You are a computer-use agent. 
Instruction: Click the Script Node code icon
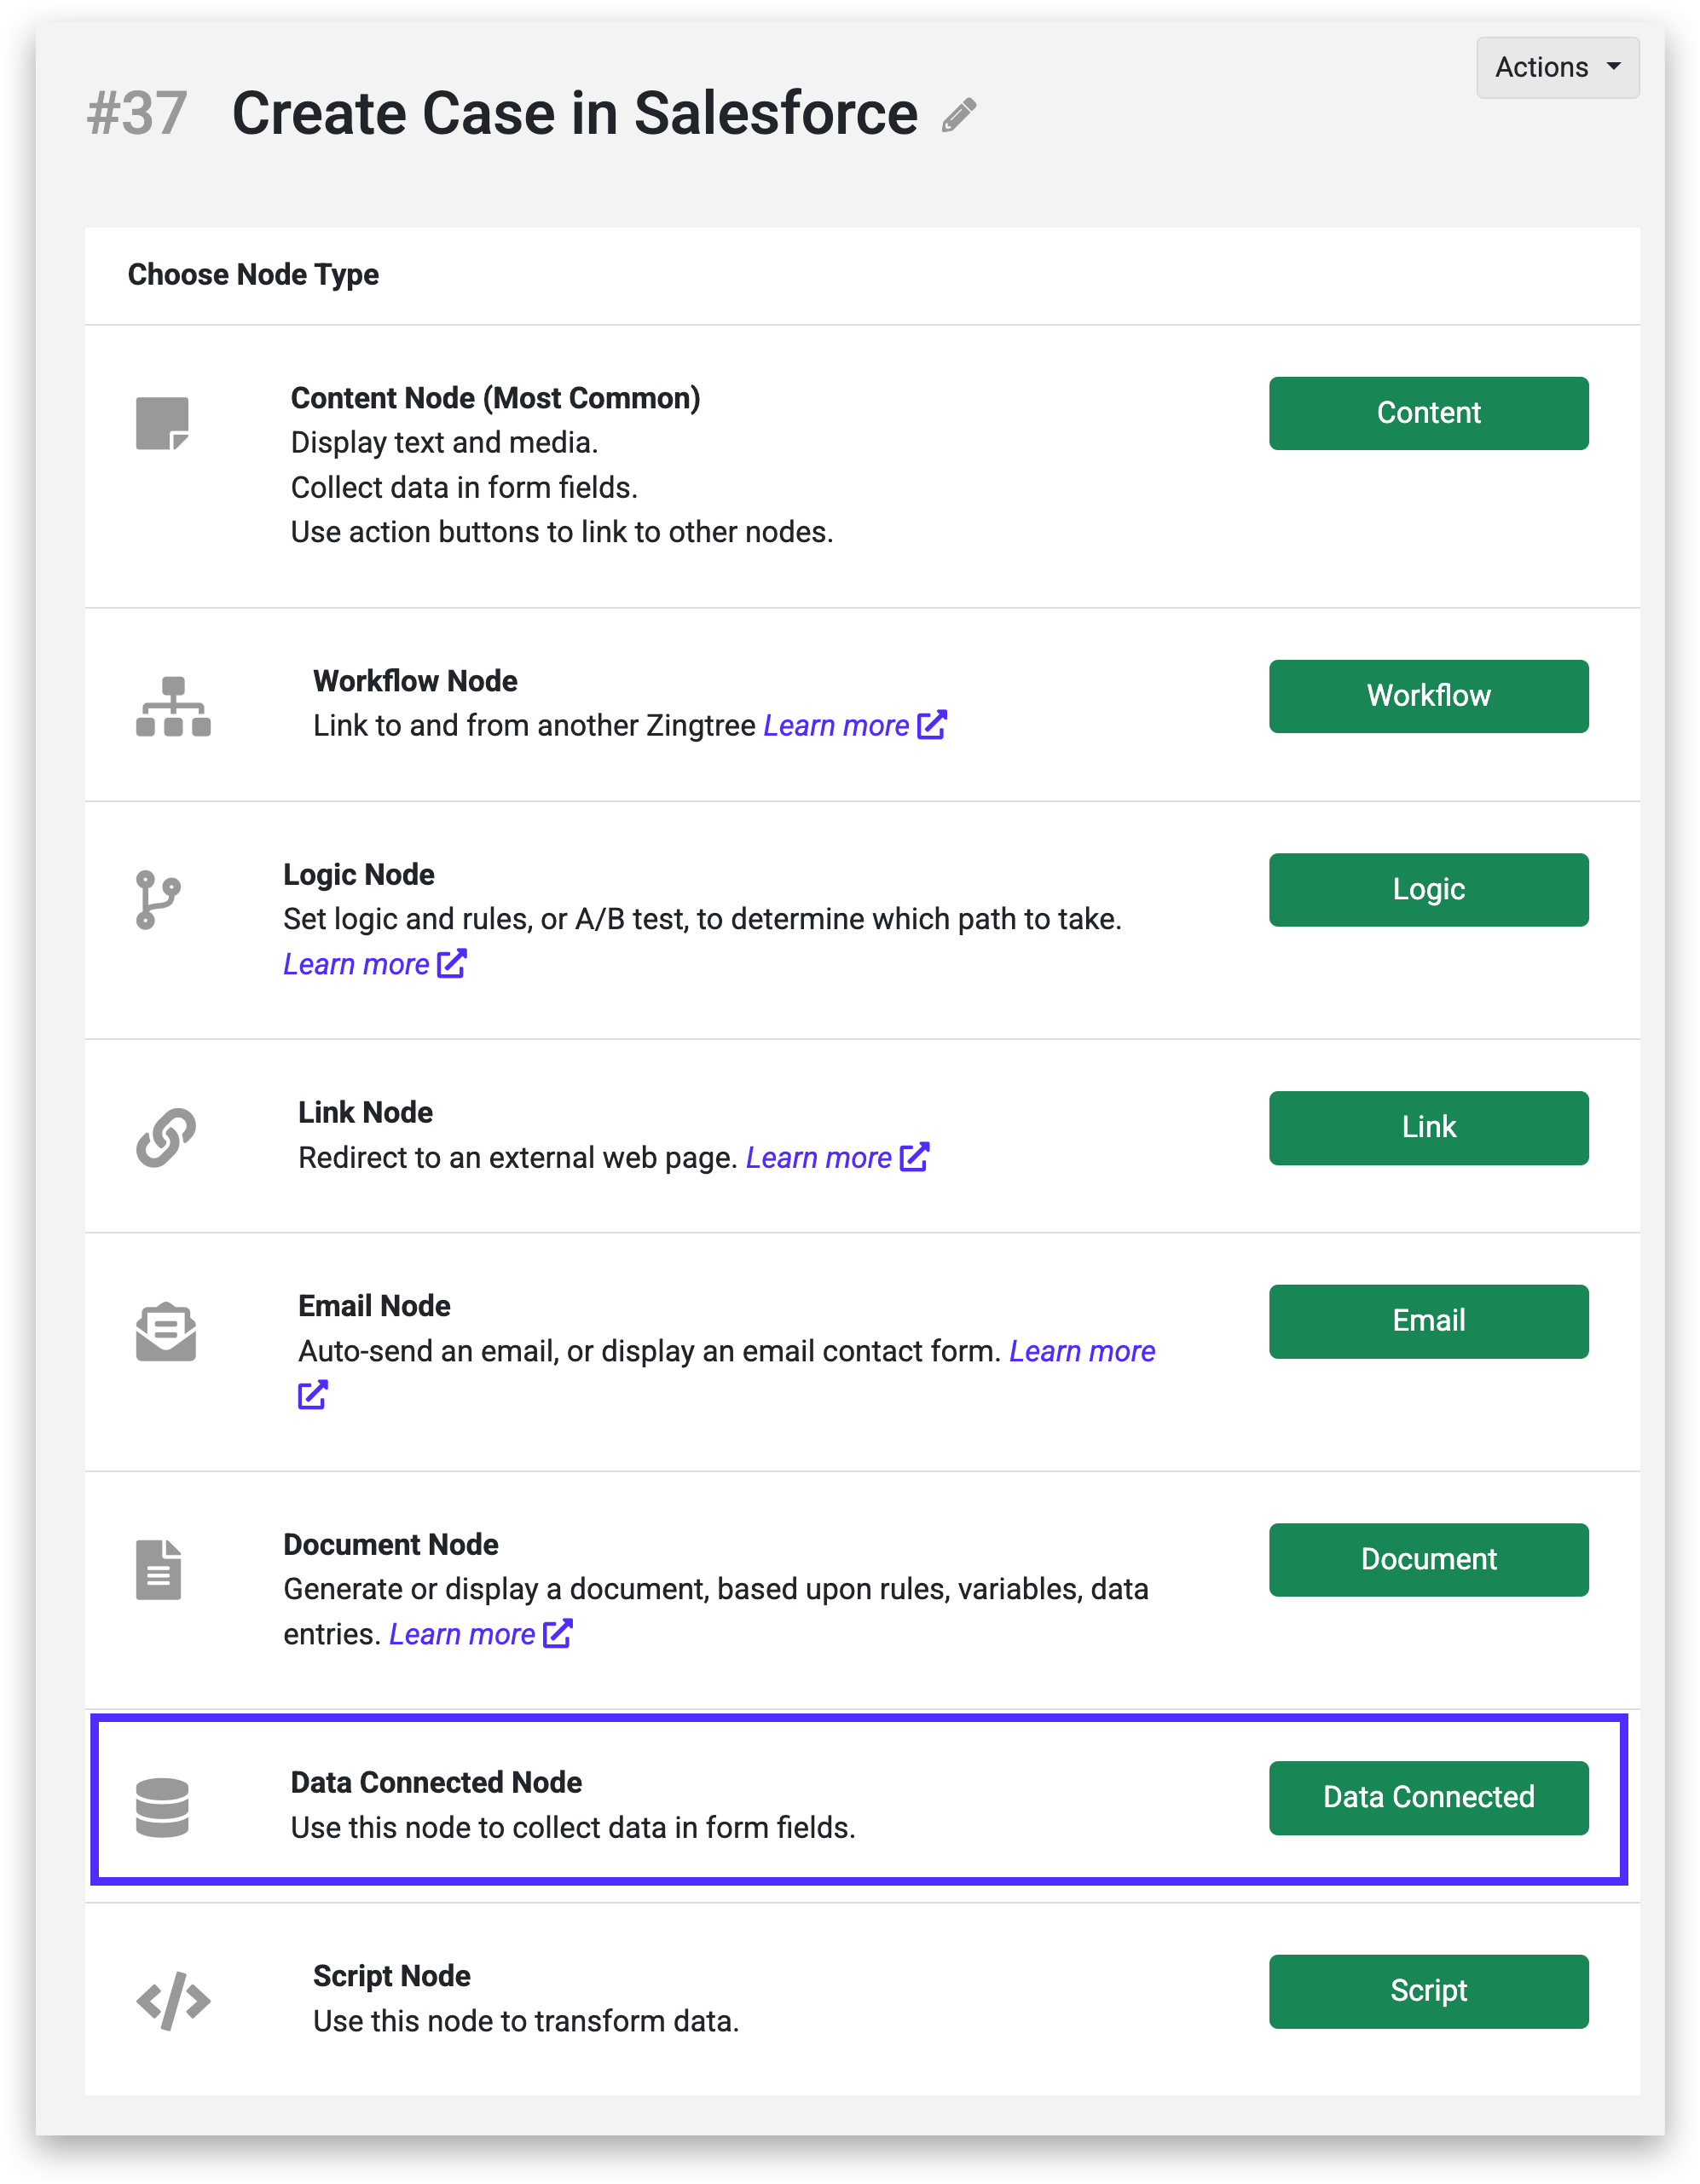173,2000
